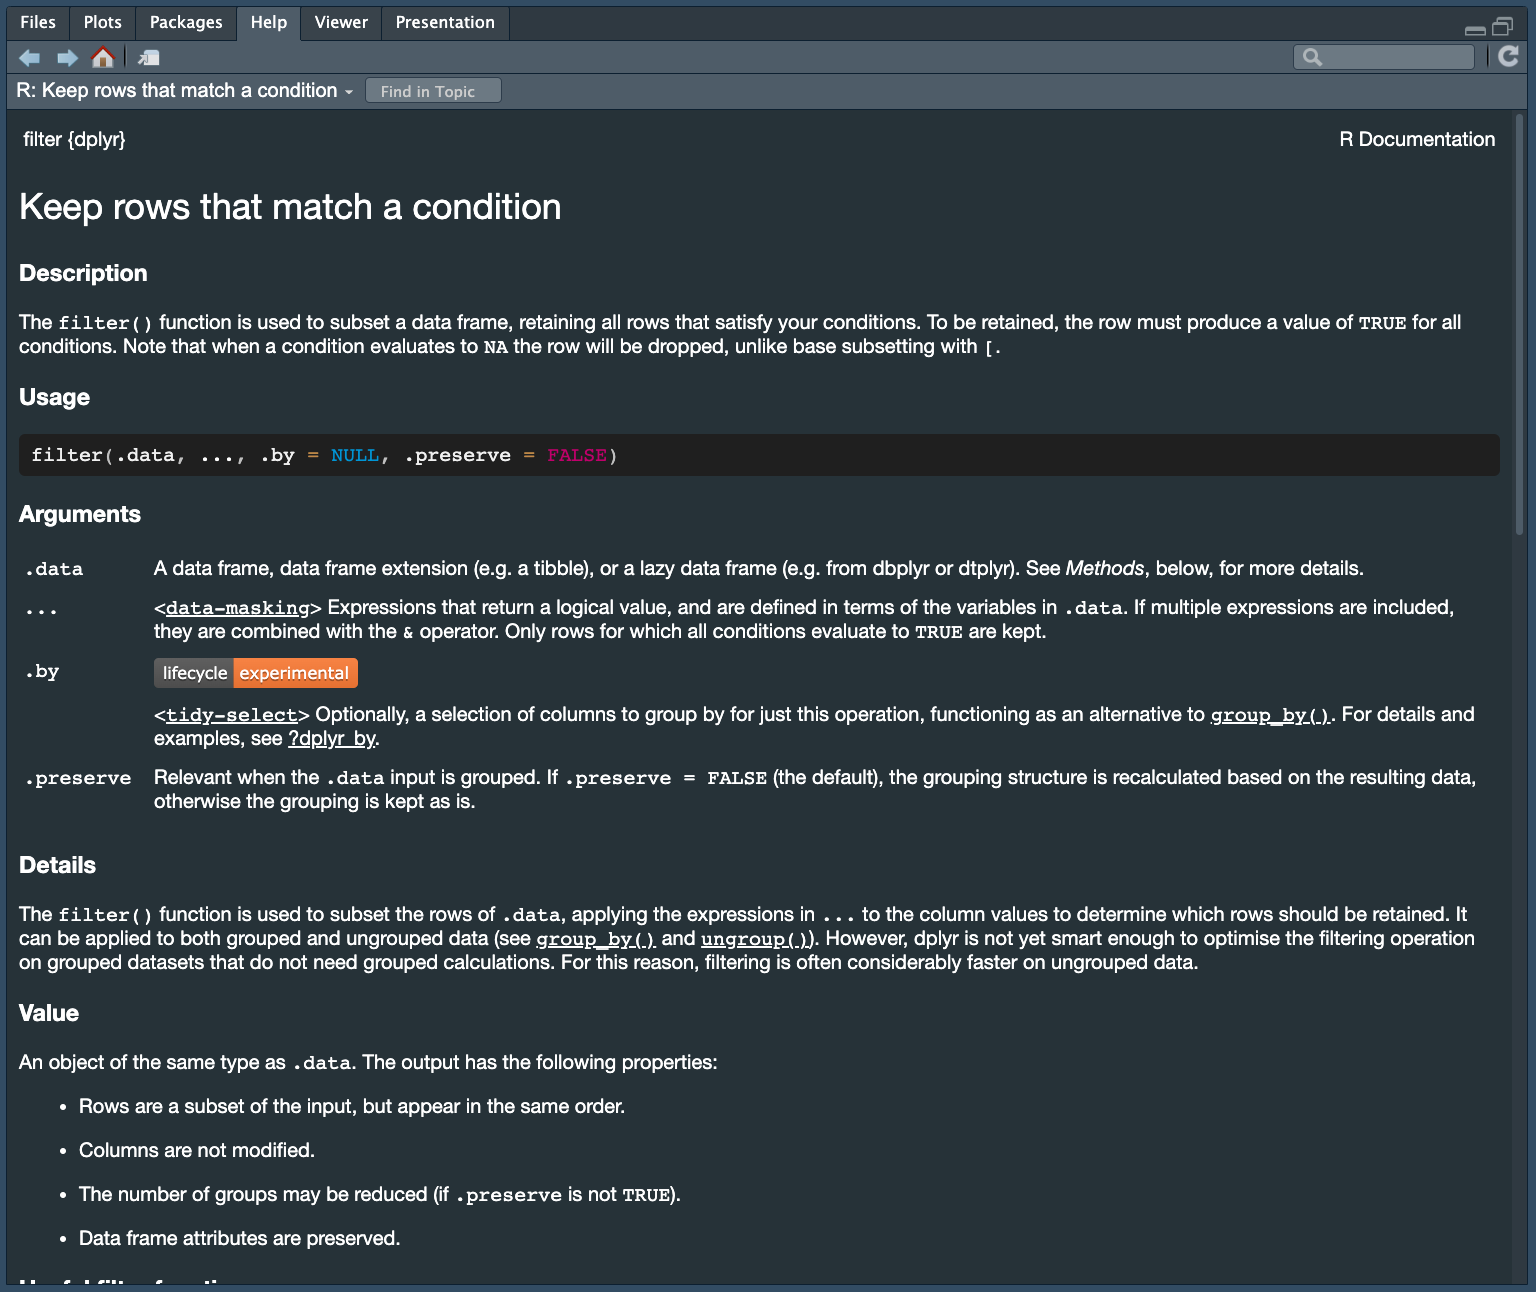Minimize the Help pane
This screenshot has height=1292, width=1536.
point(1475,28)
